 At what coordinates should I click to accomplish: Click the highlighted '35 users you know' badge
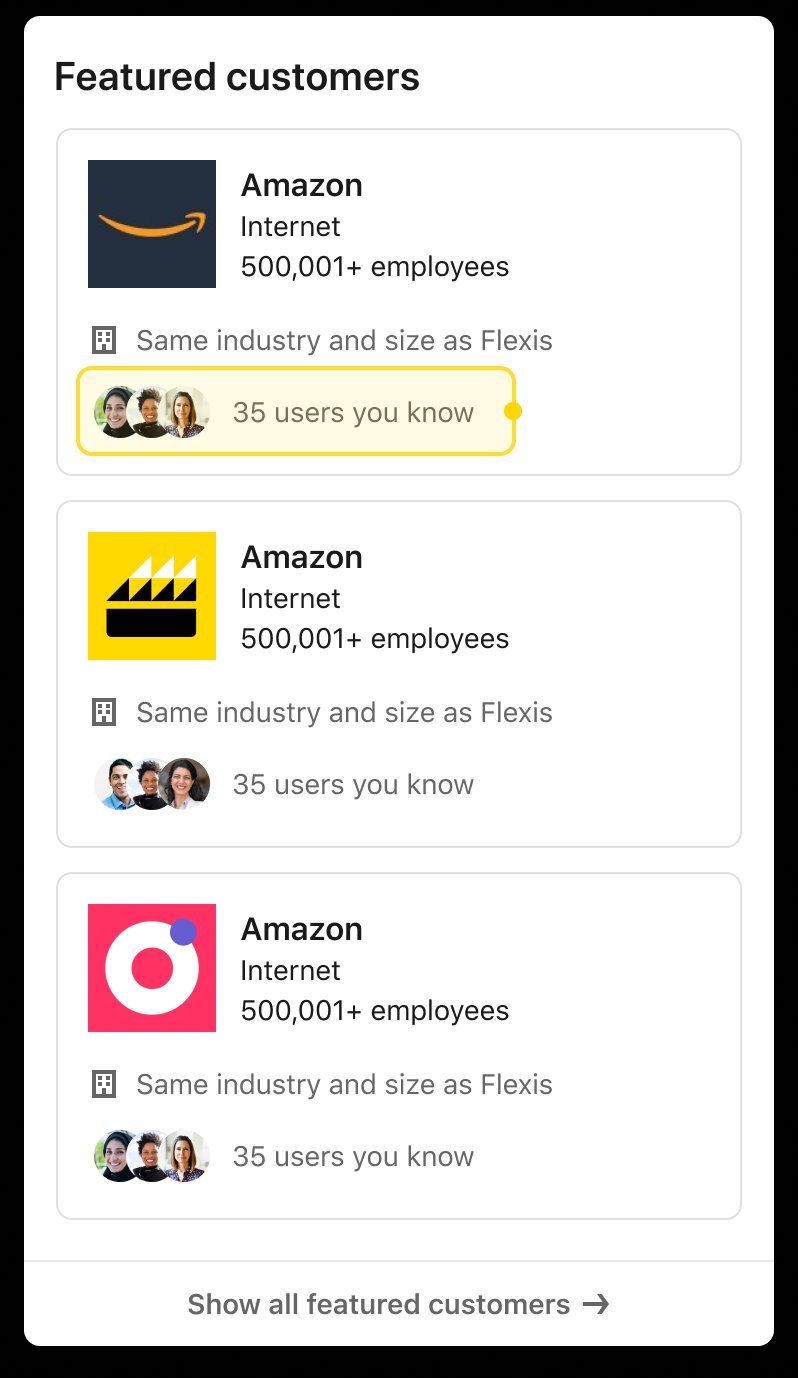pos(296,411)
